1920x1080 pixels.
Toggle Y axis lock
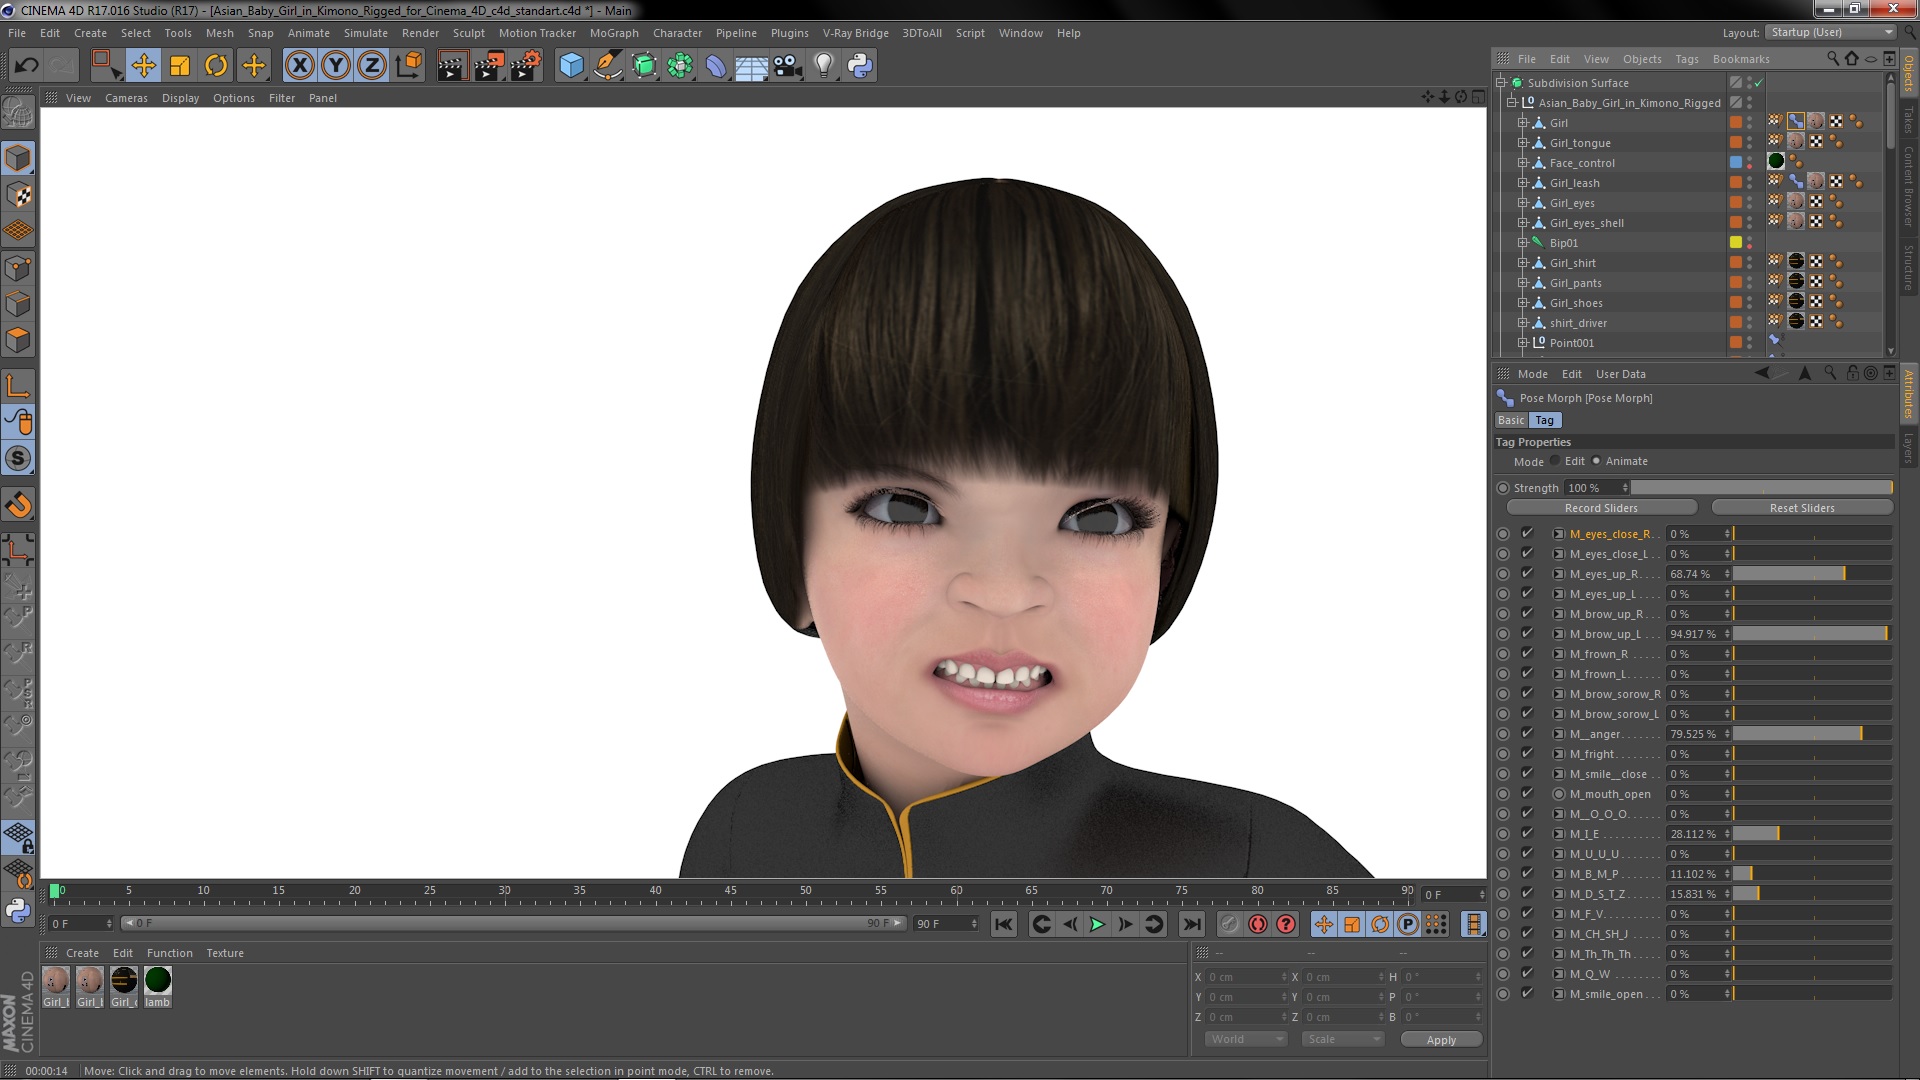[336, 66]
